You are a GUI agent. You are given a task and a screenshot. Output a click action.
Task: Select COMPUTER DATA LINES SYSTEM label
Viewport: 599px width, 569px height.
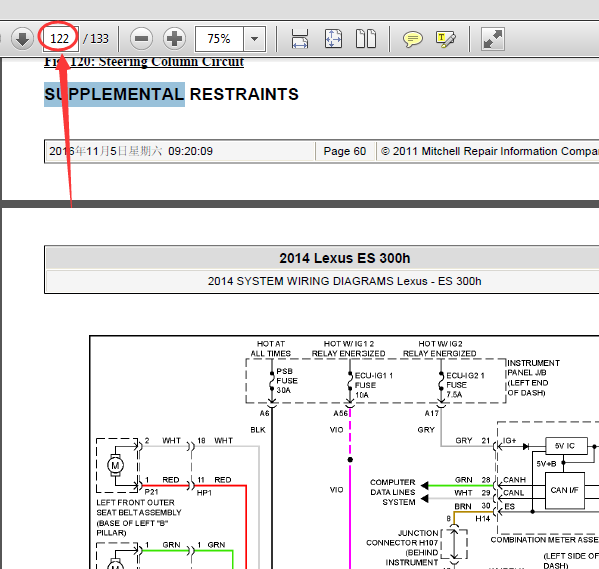coord(392,492)
